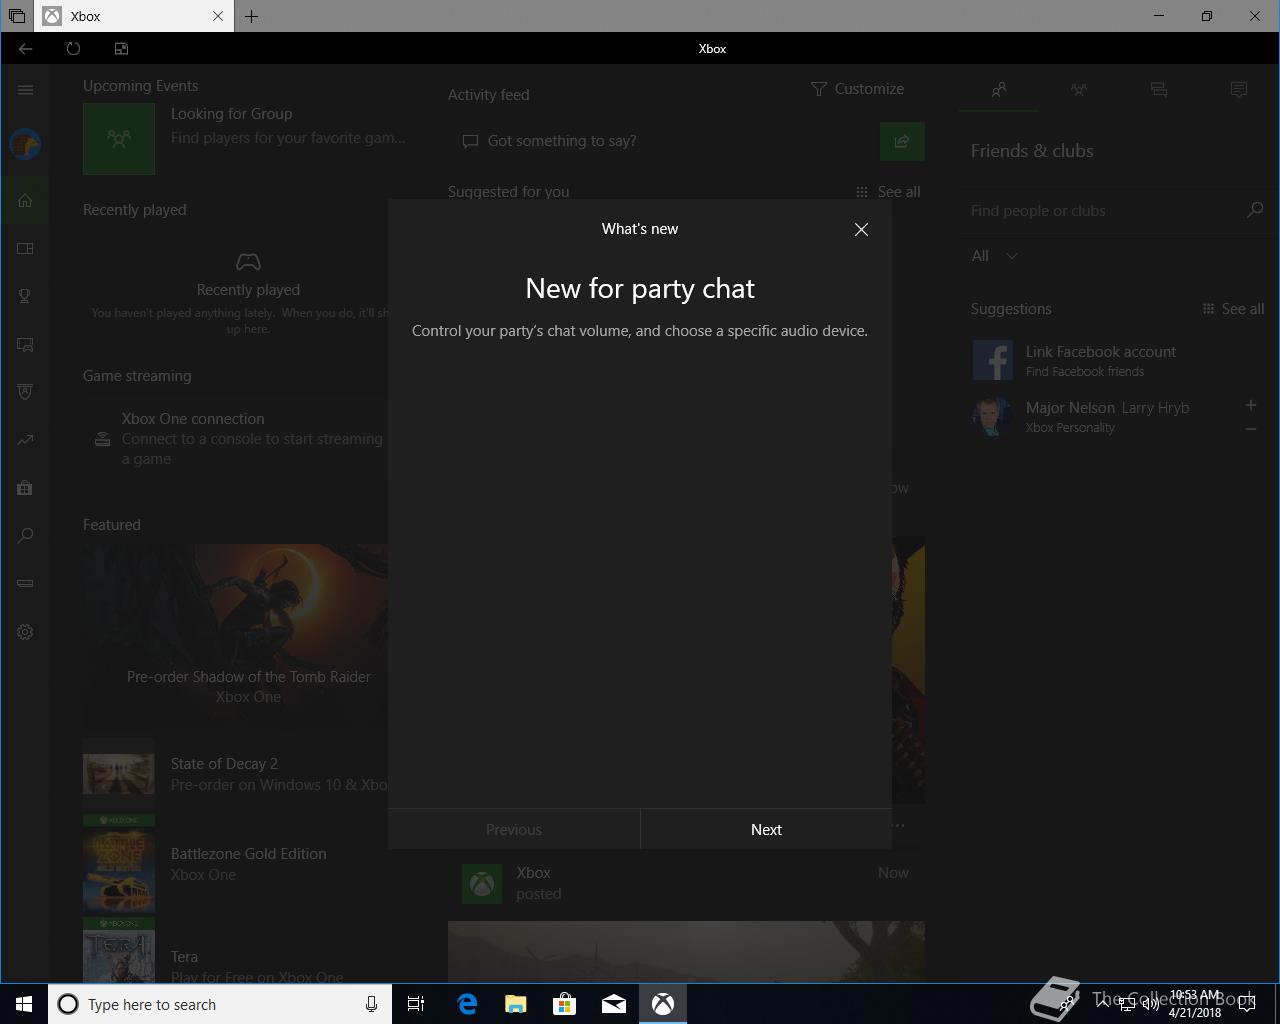
Task: Remove Major Nelson suggestion with minus
Action: [1250, 429]
